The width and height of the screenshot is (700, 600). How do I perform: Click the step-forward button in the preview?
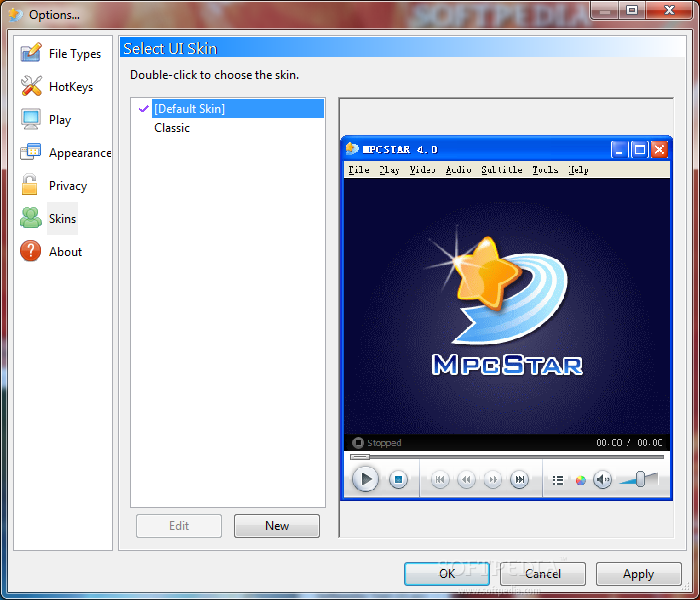pos(493,479)
